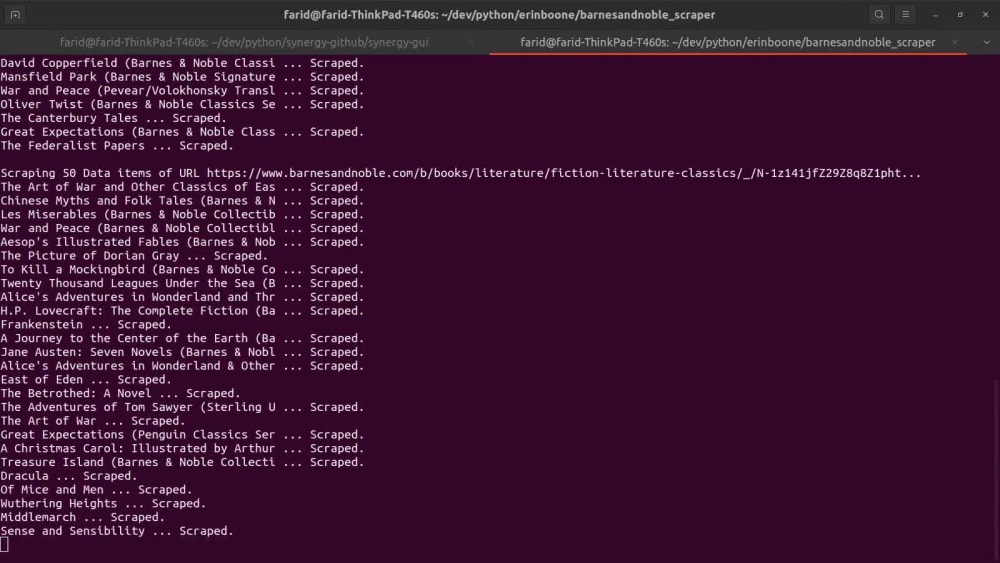The width and height of the screenshot is (1000, 563).
Task: Click 'A Journey to the Center of the Earth' line
Action: (182, 339)
